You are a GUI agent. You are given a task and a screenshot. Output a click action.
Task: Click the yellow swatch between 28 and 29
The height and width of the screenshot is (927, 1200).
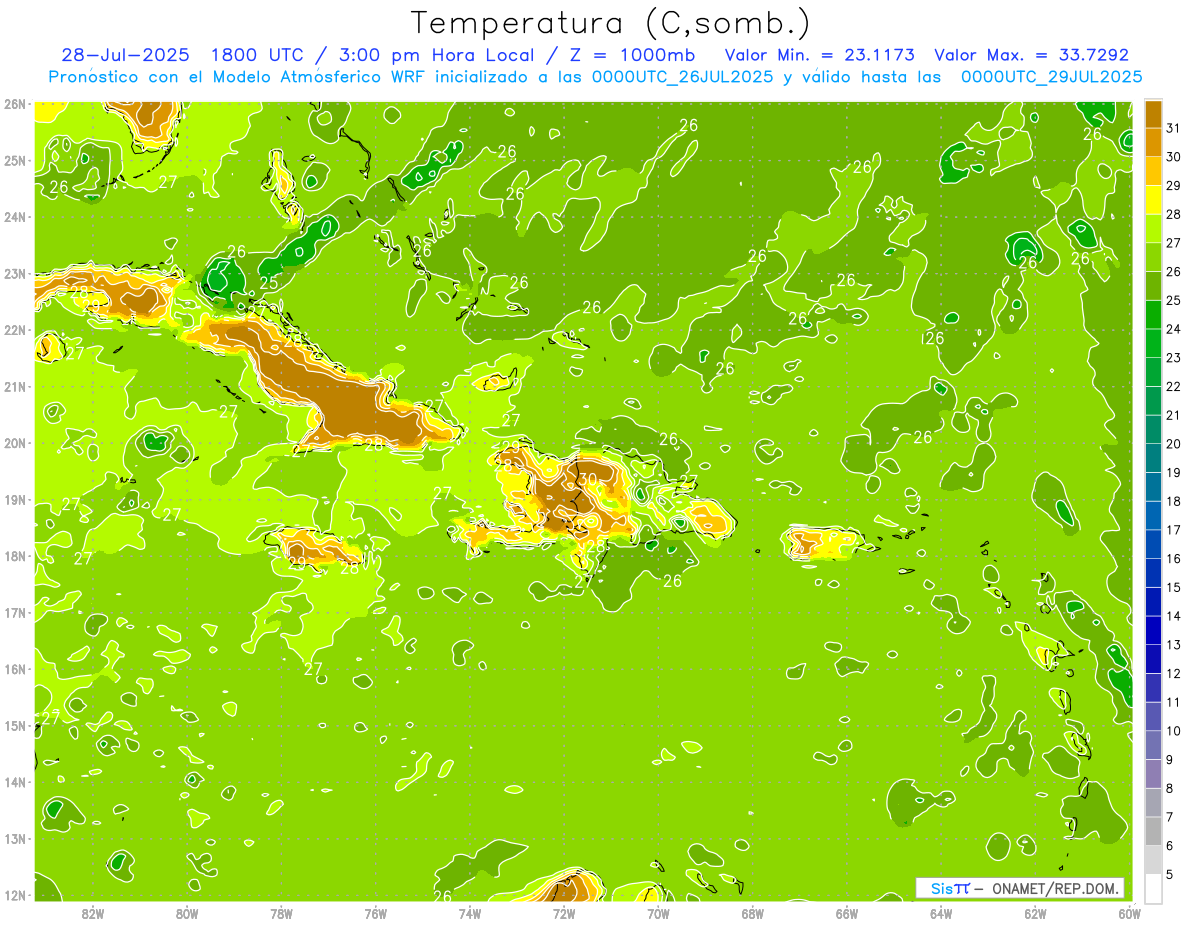(x=1153, y=201)
